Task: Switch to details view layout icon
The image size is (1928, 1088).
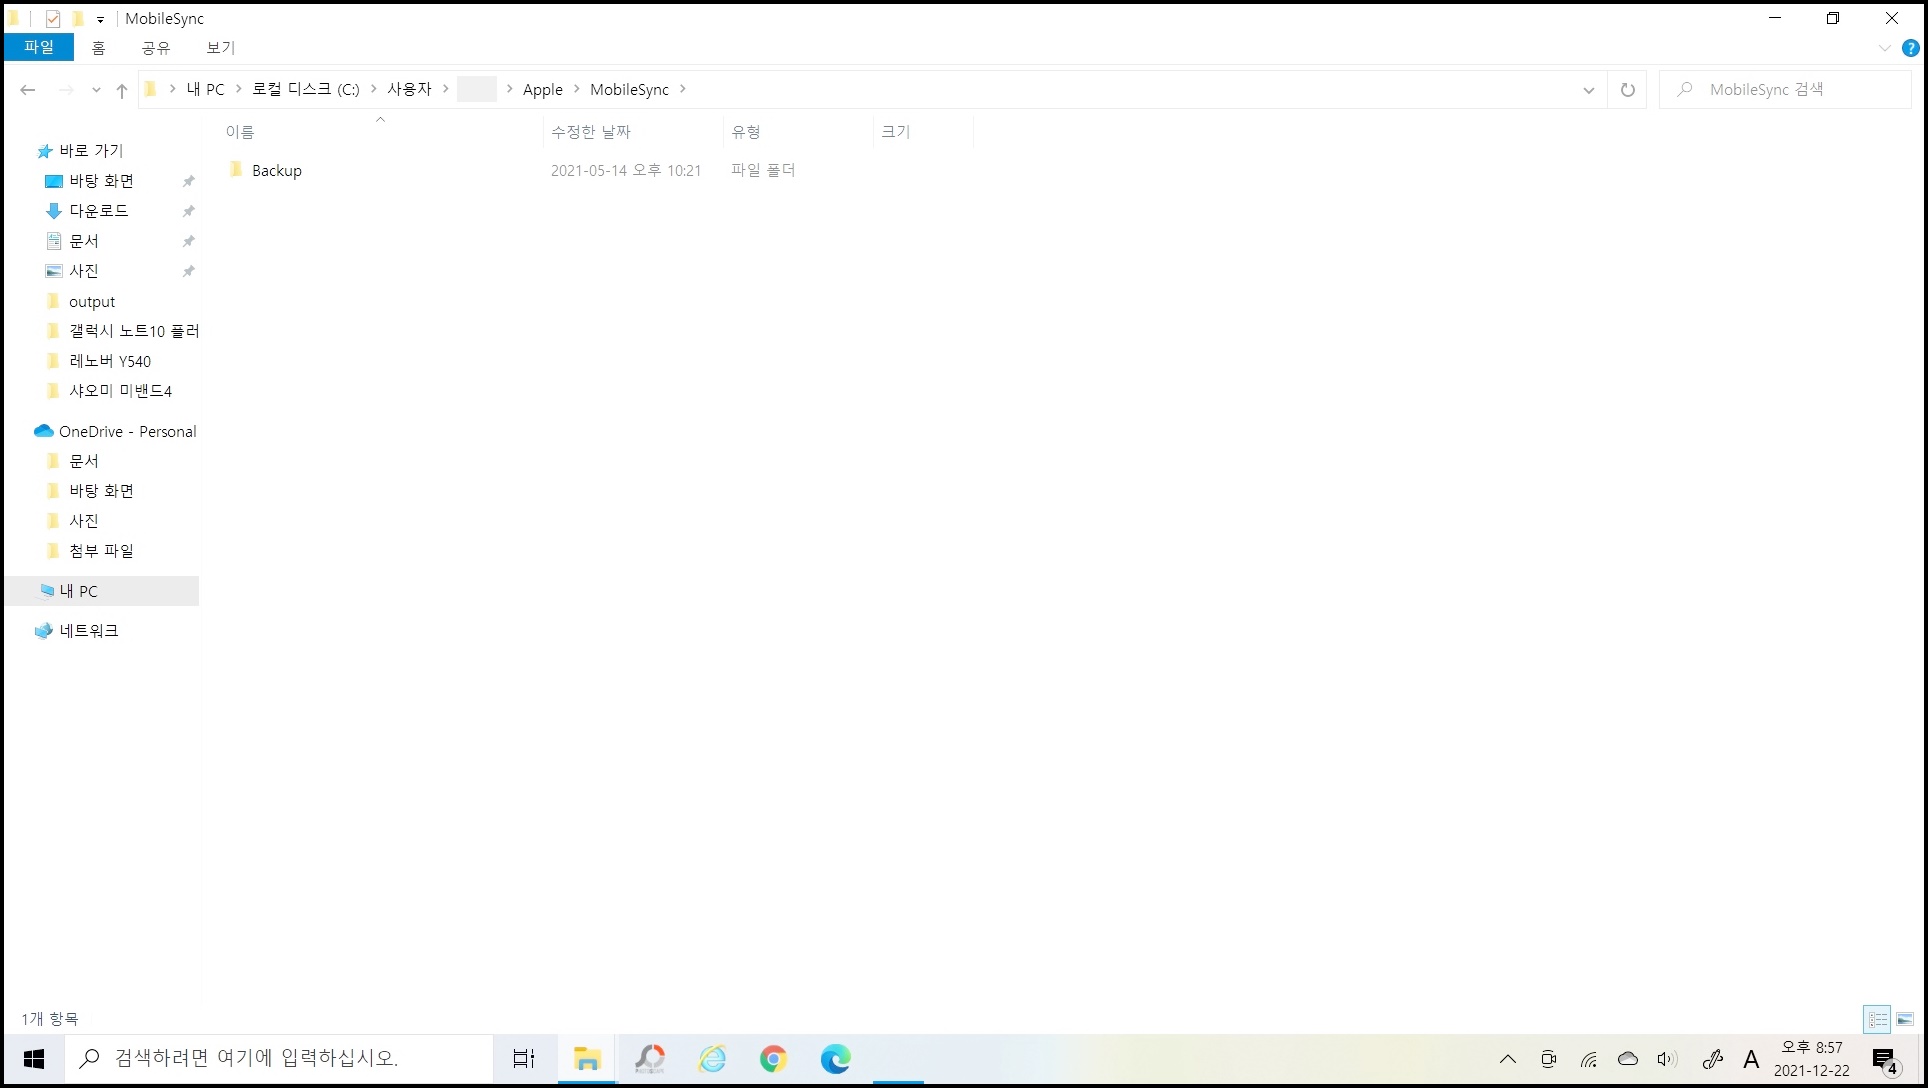Action: (x=1877, y=1019)
